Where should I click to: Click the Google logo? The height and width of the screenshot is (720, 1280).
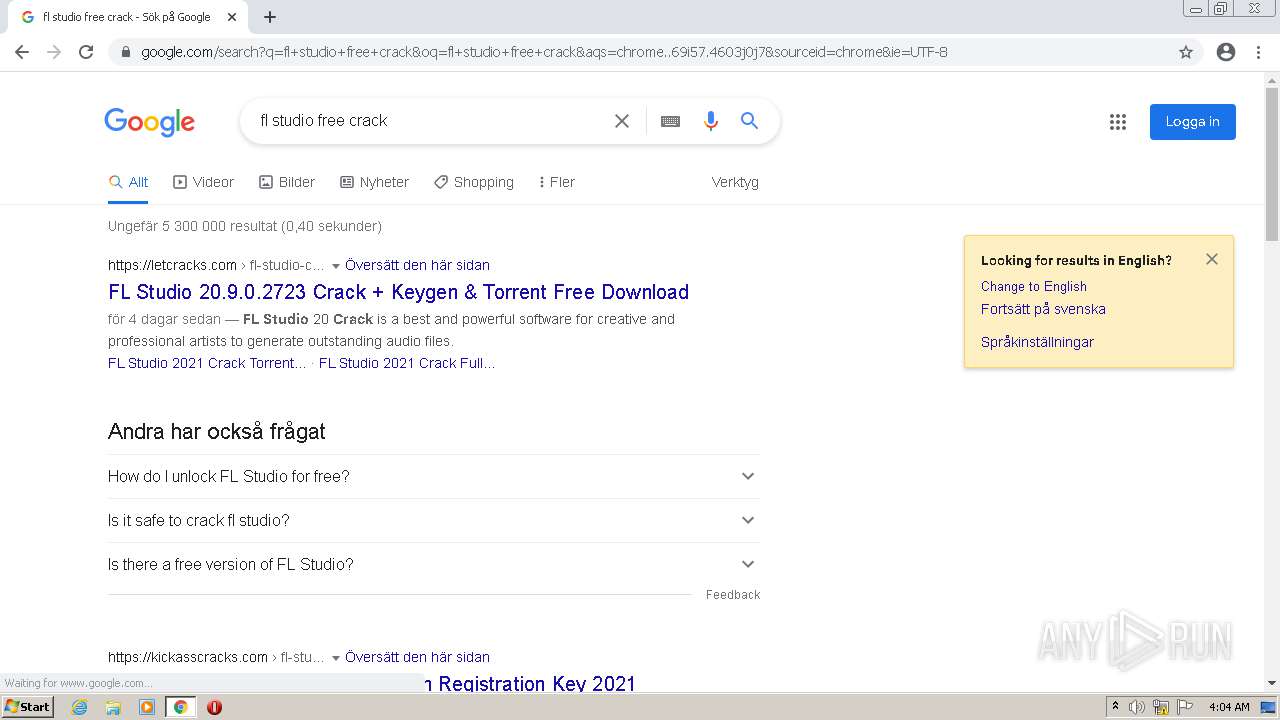[x=150, y=122]
